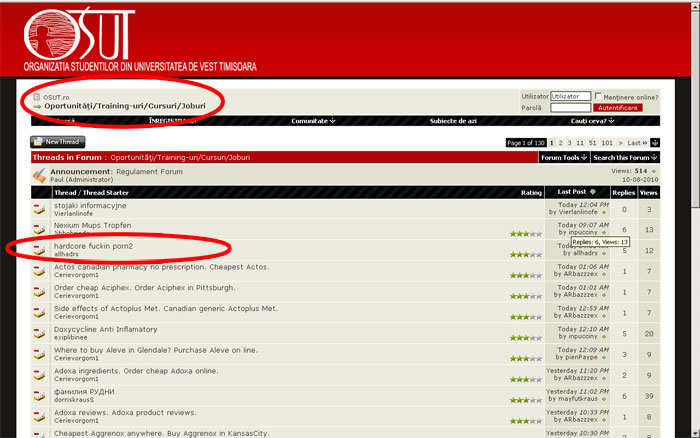
Task: Open the Regulament Forum announcement
Action: 149,171
